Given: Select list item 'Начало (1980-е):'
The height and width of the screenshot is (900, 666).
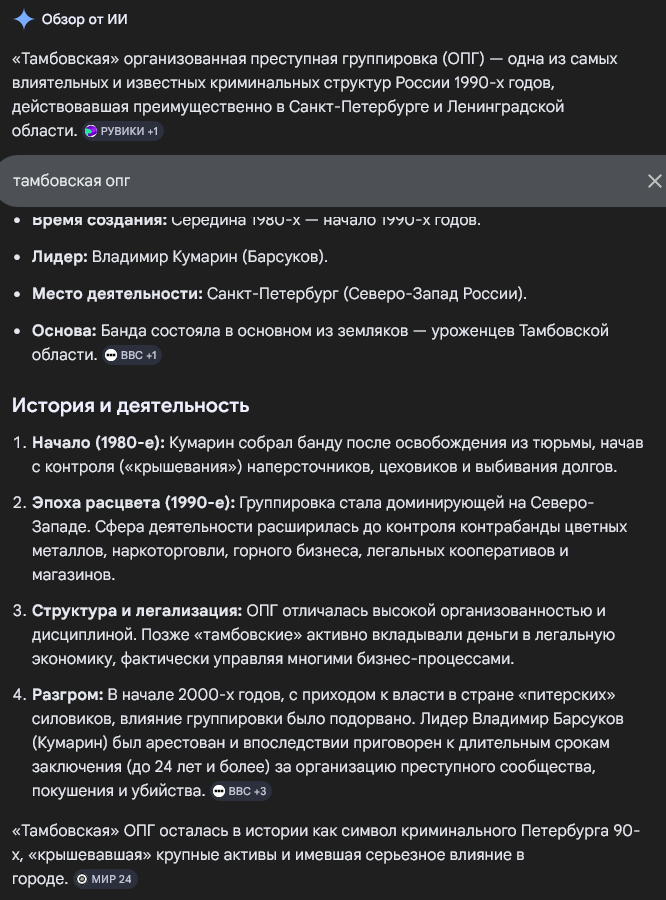Looking at the screenshot, I should tap(99, 442).
